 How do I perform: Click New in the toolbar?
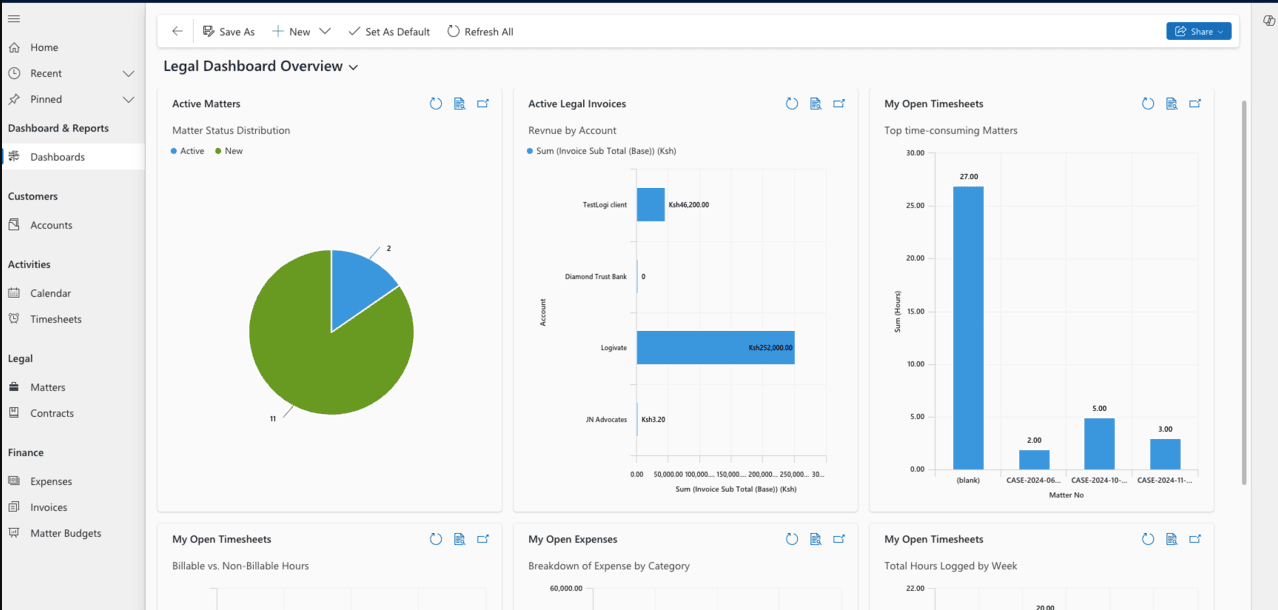(291, 31)
